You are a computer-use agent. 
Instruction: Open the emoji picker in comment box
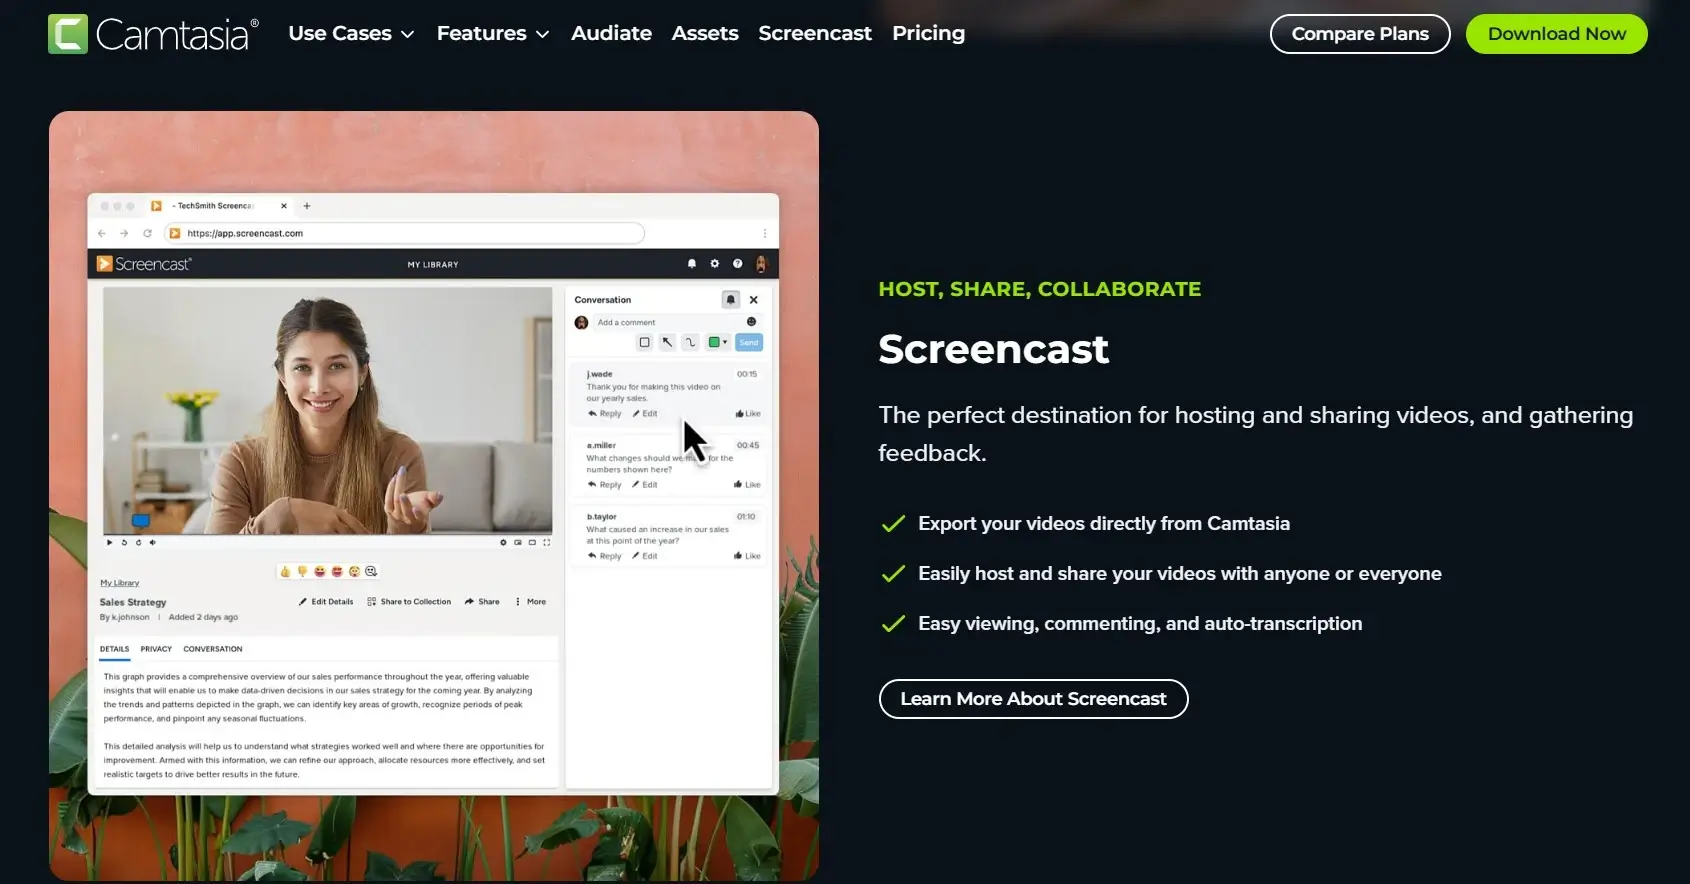pyautogui.click(x=751, y=322)
